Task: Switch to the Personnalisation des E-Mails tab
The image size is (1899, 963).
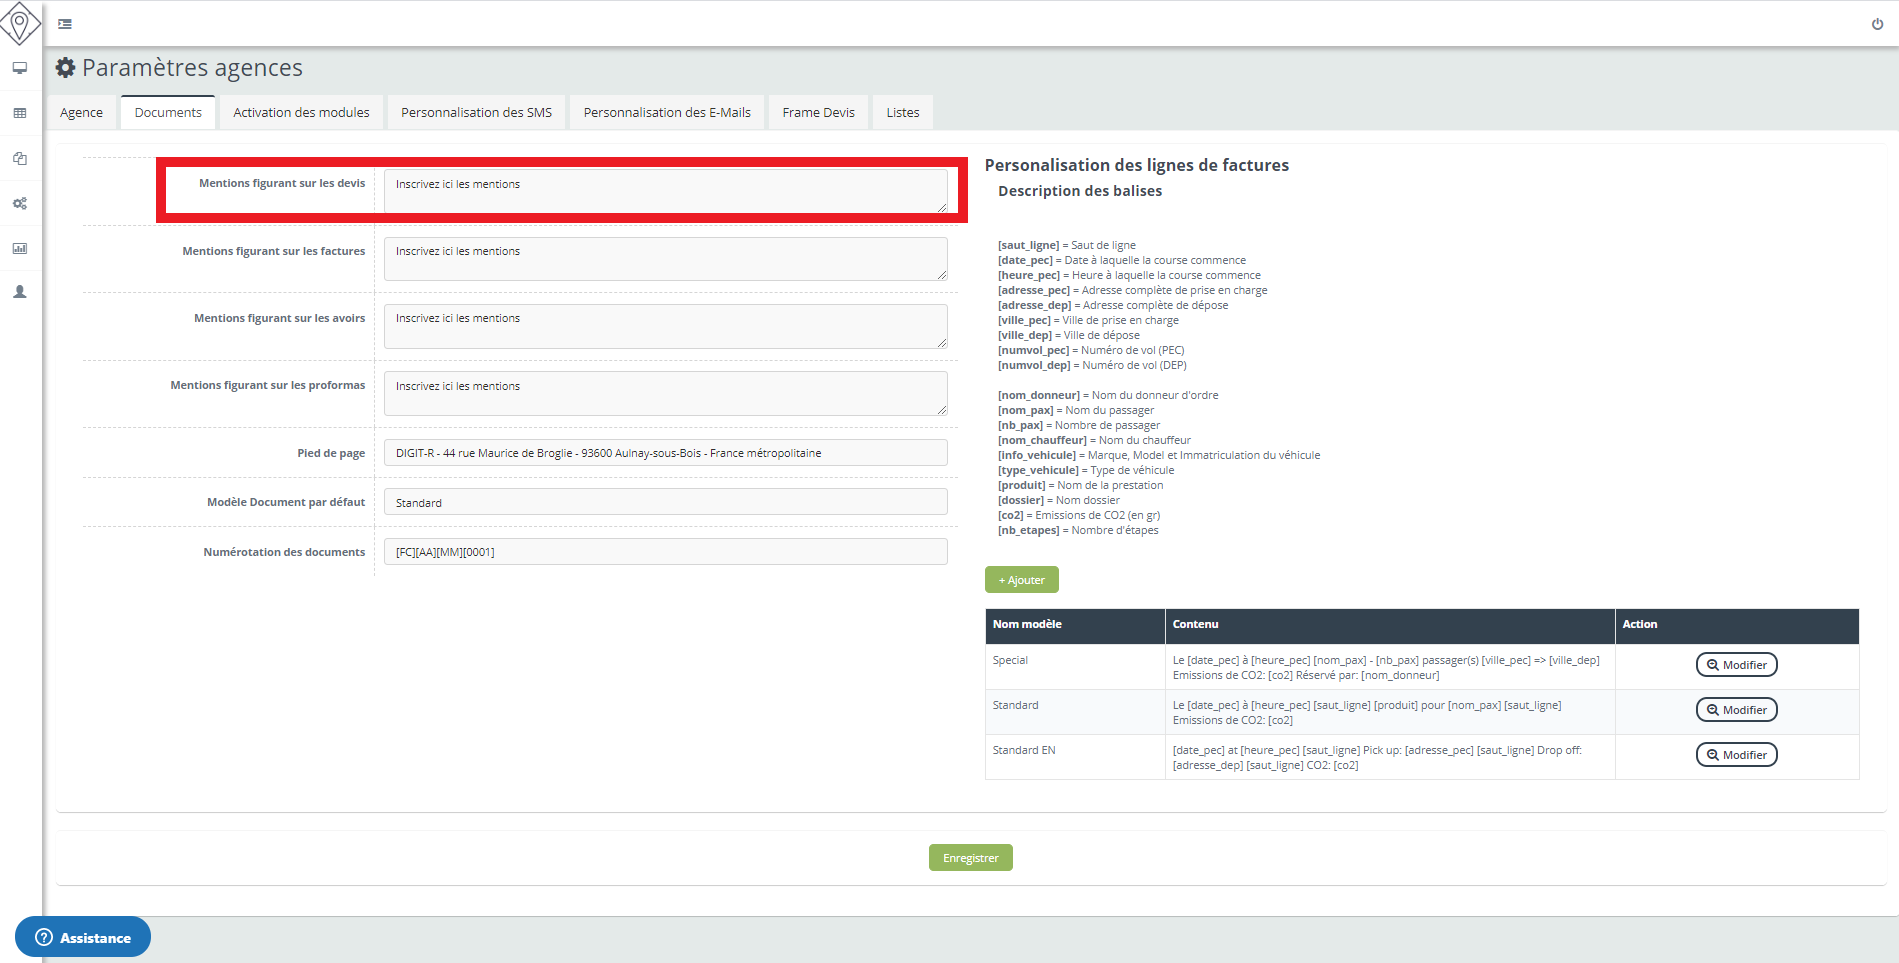Action: [x=666, y=112]
